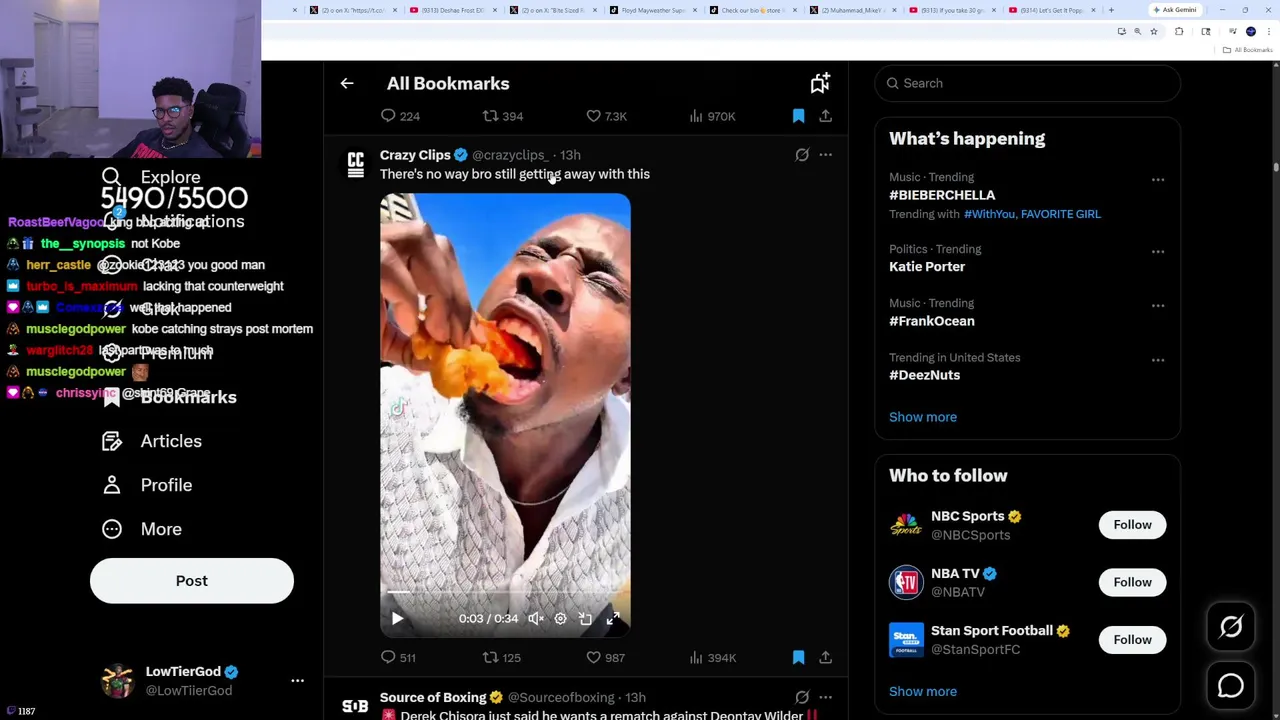The width and height of the screenshot is (1280, 720).
Task: Click the Ask Gemini browser button
Action: point(1175,10)
